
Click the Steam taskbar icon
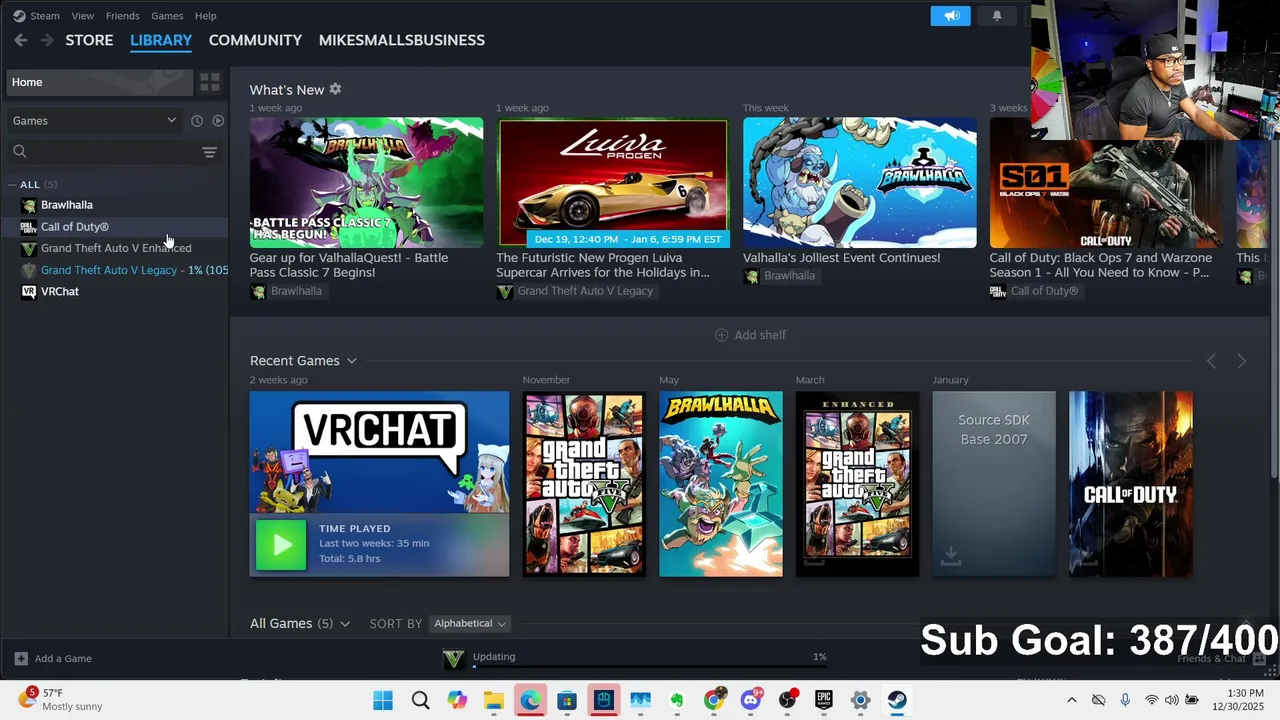point(897,700)
